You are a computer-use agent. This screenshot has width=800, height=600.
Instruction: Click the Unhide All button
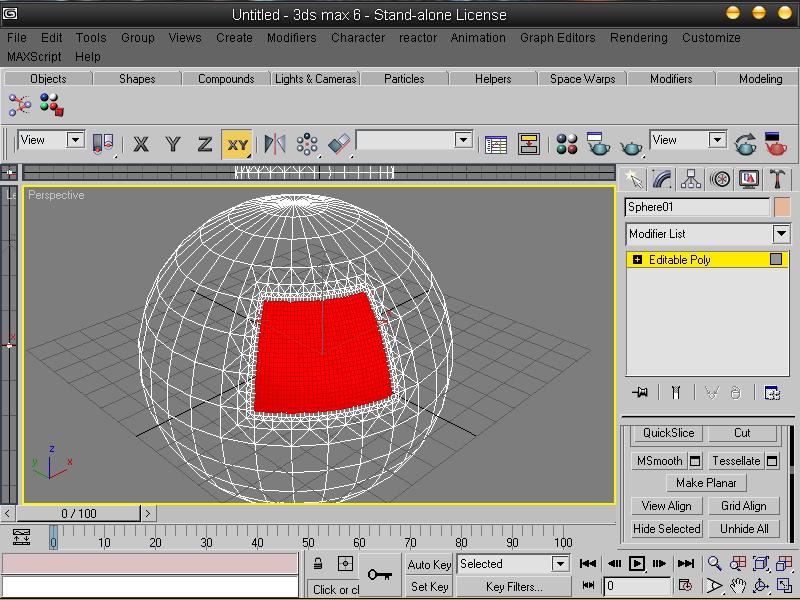[744, 529]
